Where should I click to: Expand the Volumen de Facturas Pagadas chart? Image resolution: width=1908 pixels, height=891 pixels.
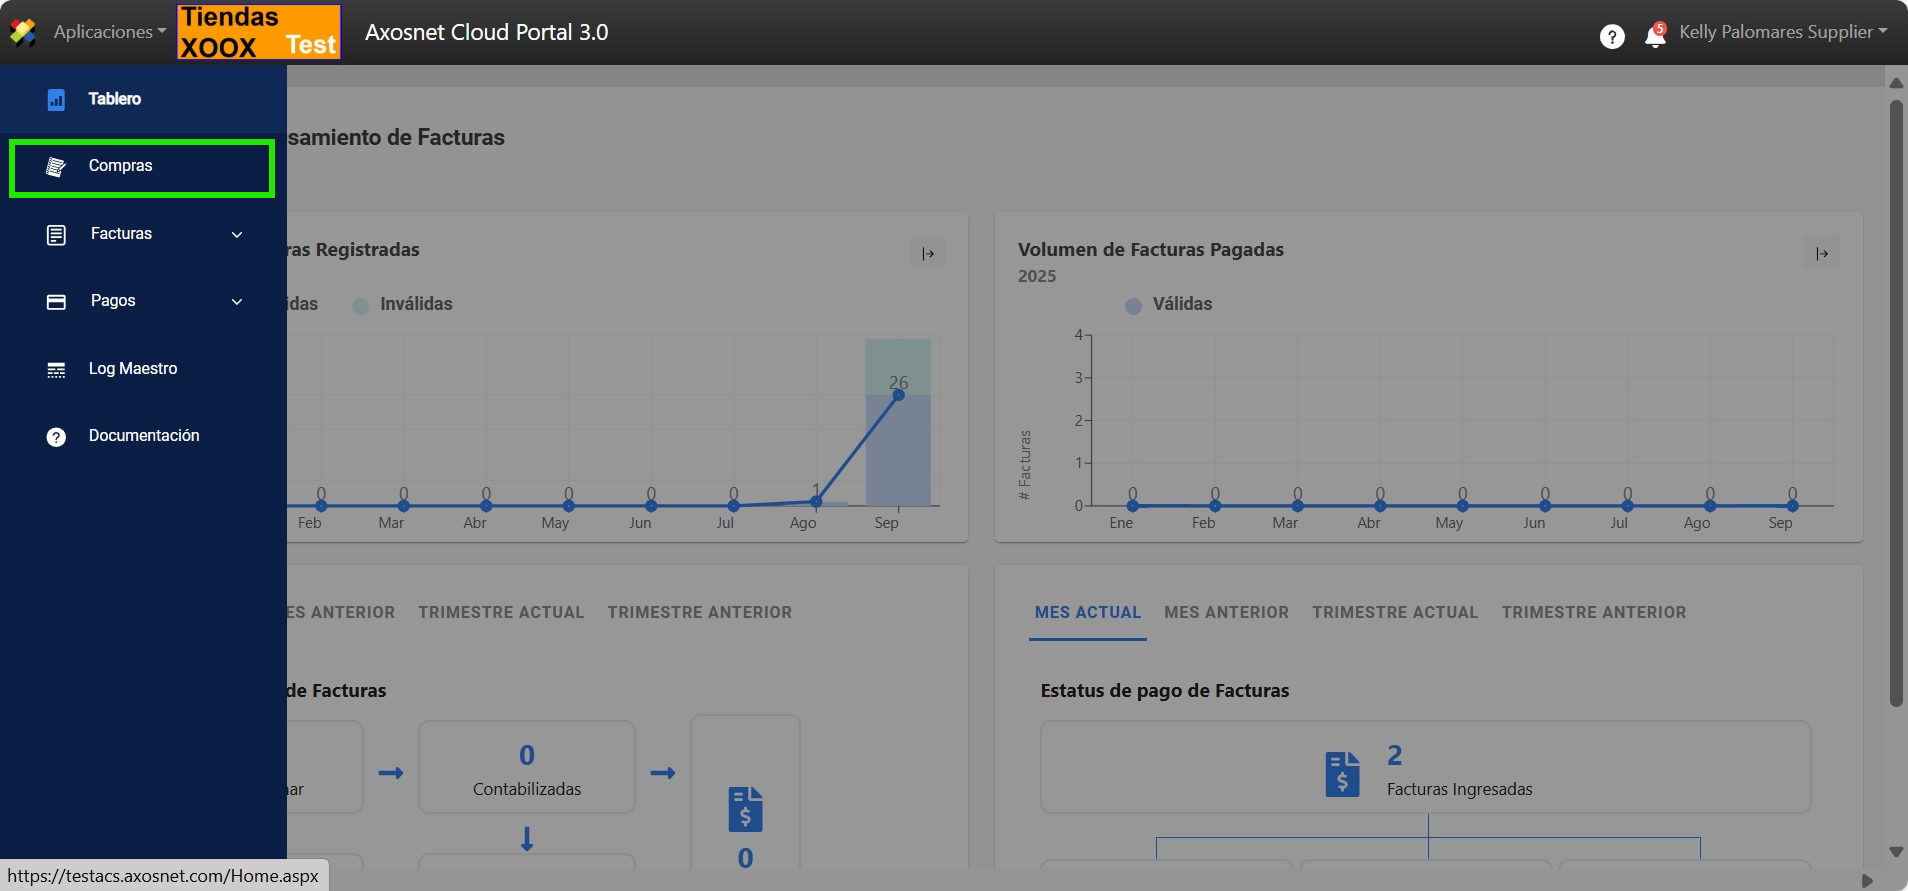[1821, 253]
